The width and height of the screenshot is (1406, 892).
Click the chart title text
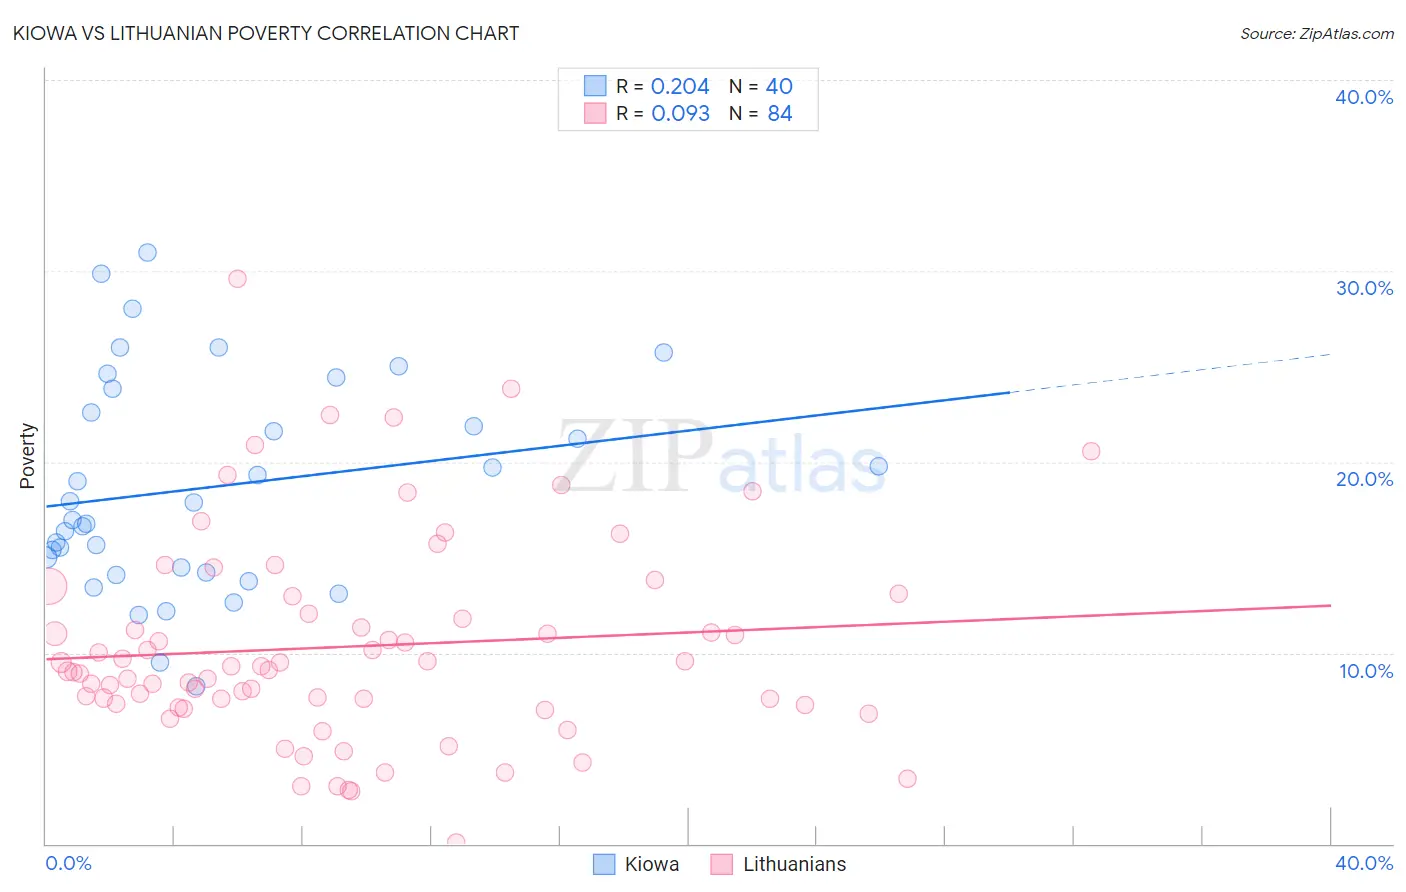(266, 33)
